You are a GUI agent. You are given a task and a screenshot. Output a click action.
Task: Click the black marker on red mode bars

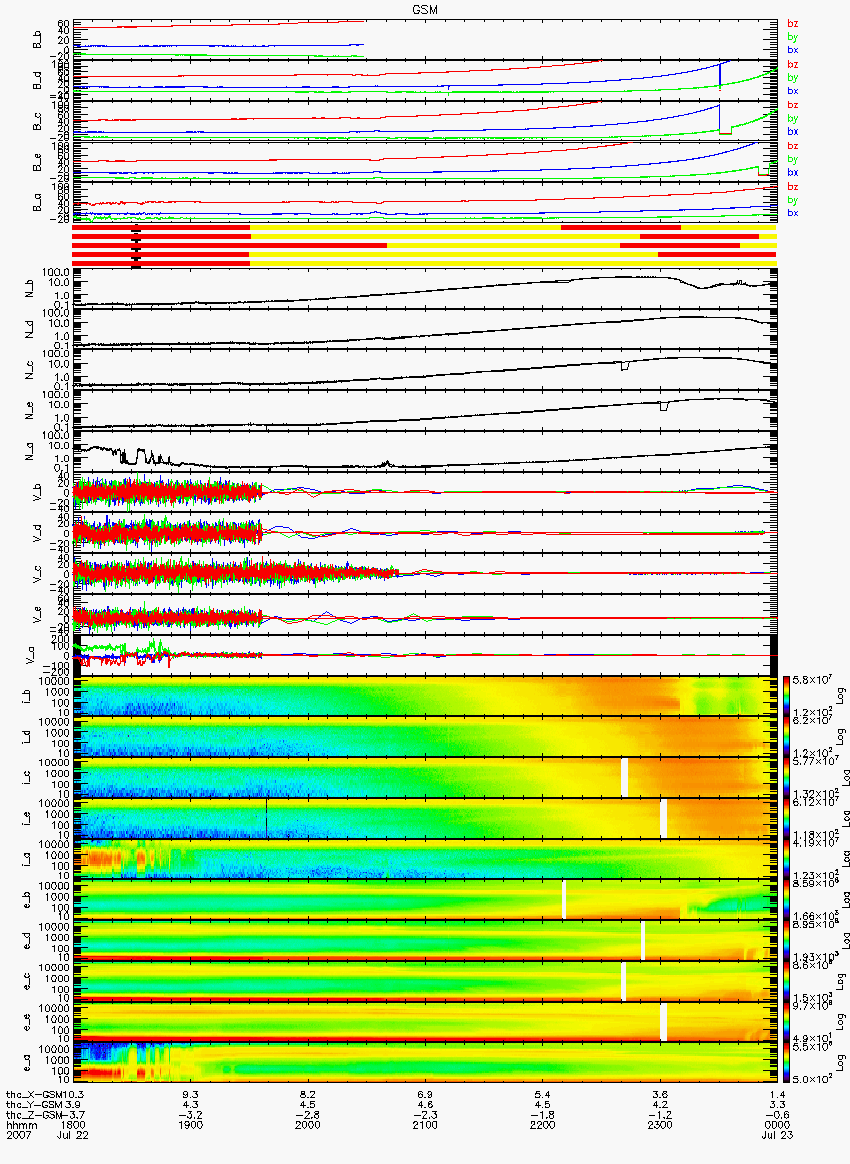click(x=136, y=248)
